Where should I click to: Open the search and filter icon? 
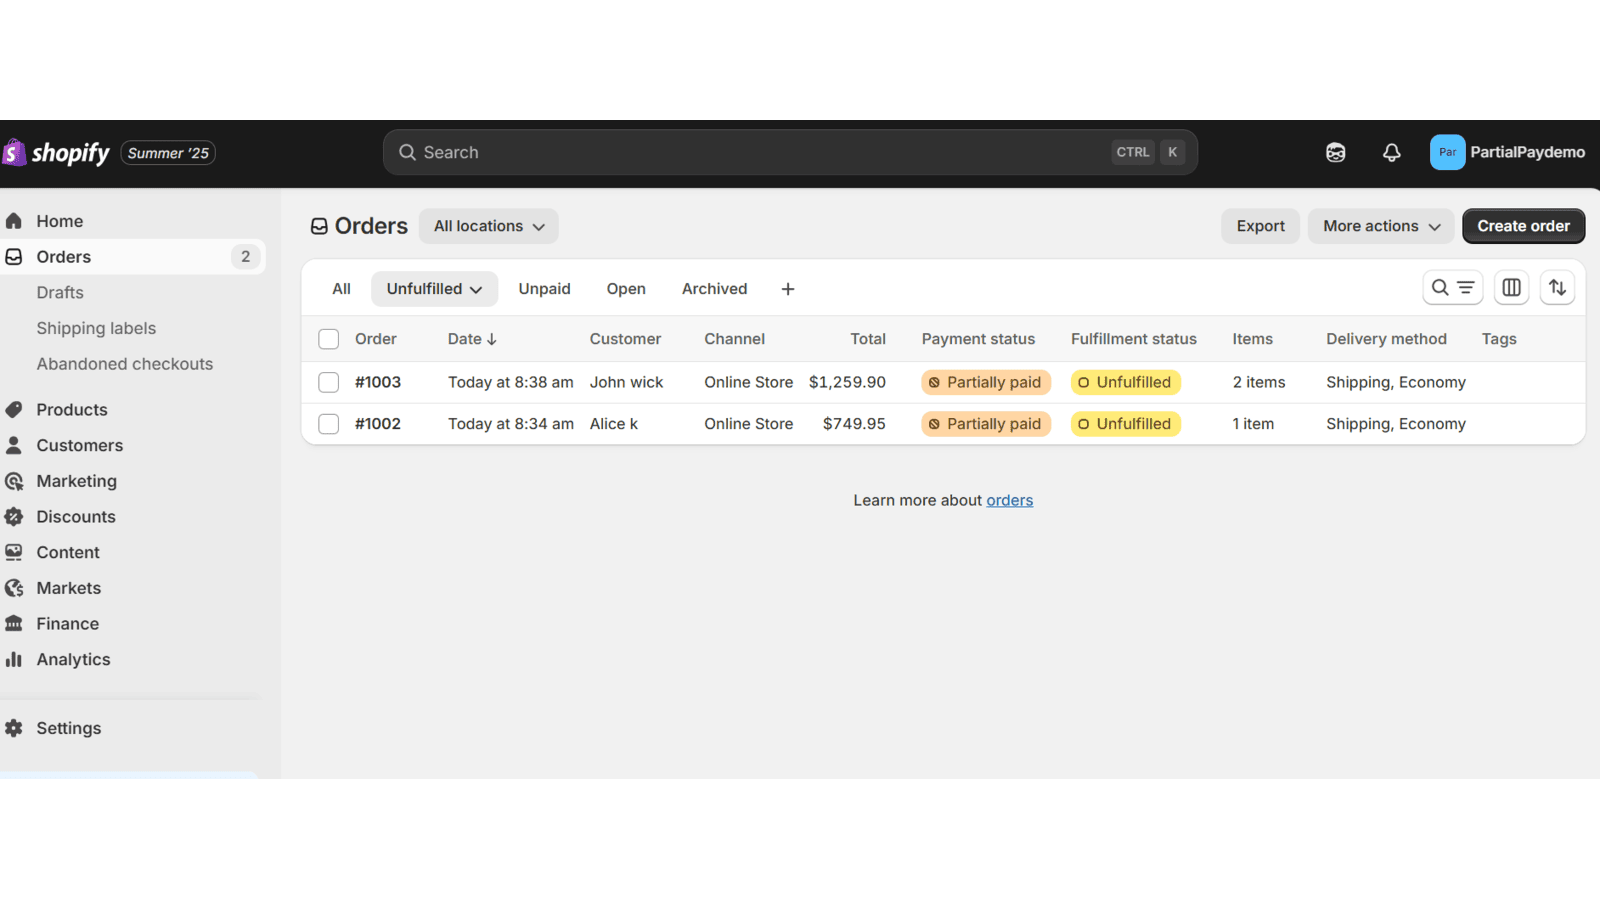(x=1452, y=287)
